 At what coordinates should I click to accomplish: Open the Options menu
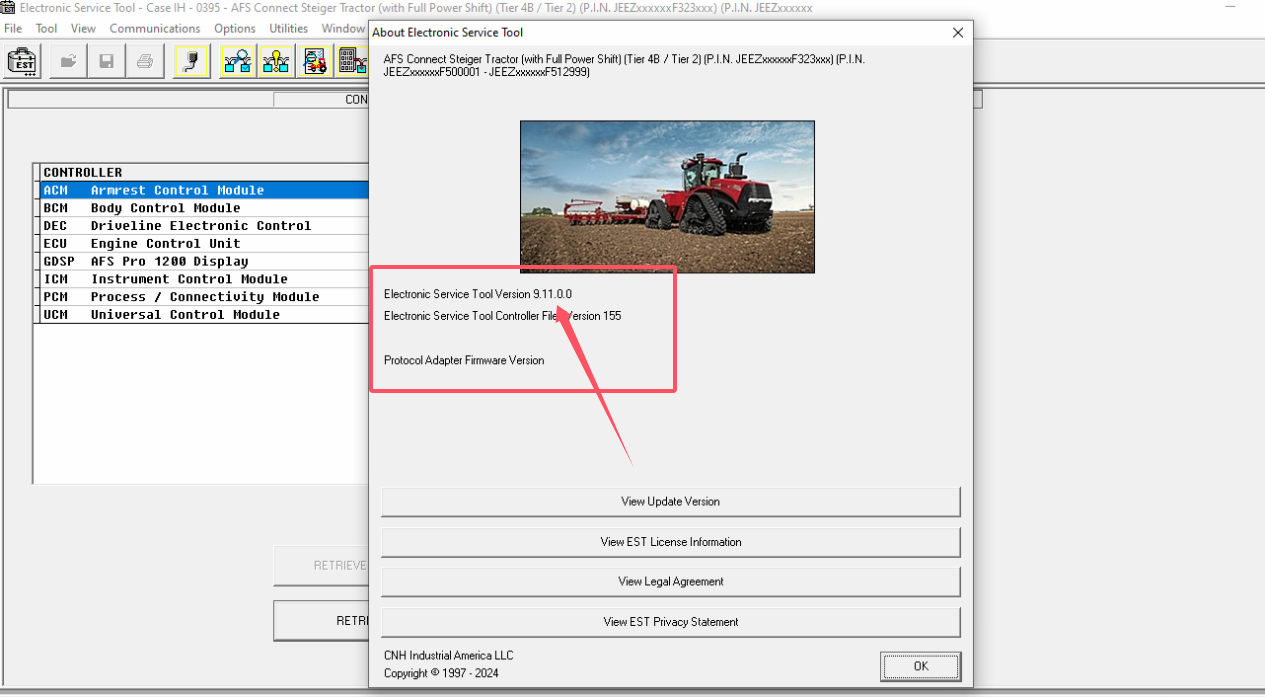click(x=235, y=28)
